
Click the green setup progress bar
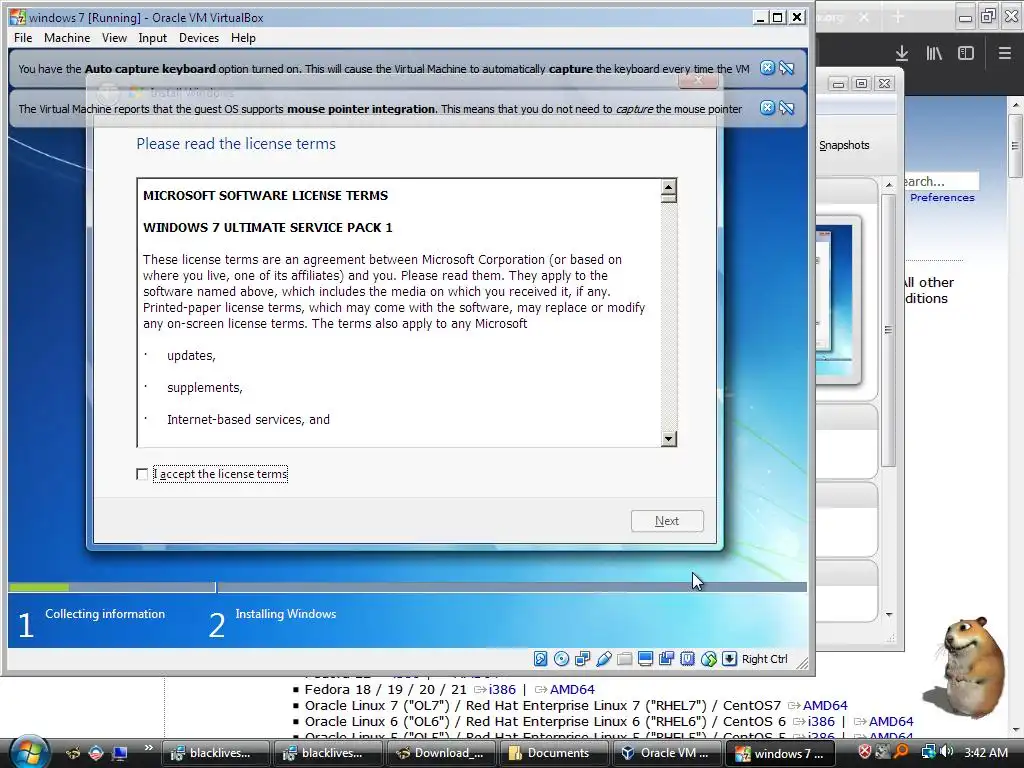coord(39,587)
